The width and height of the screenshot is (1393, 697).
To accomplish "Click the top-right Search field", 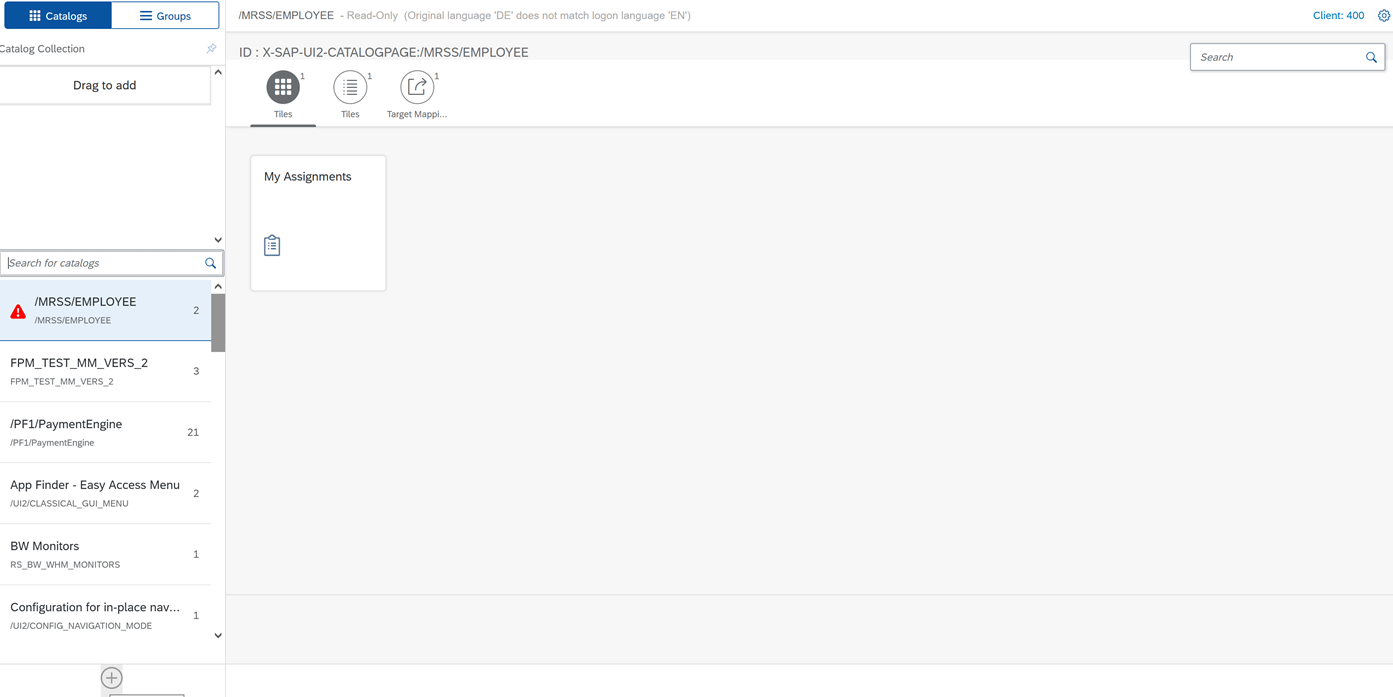I will point(1277,58).
